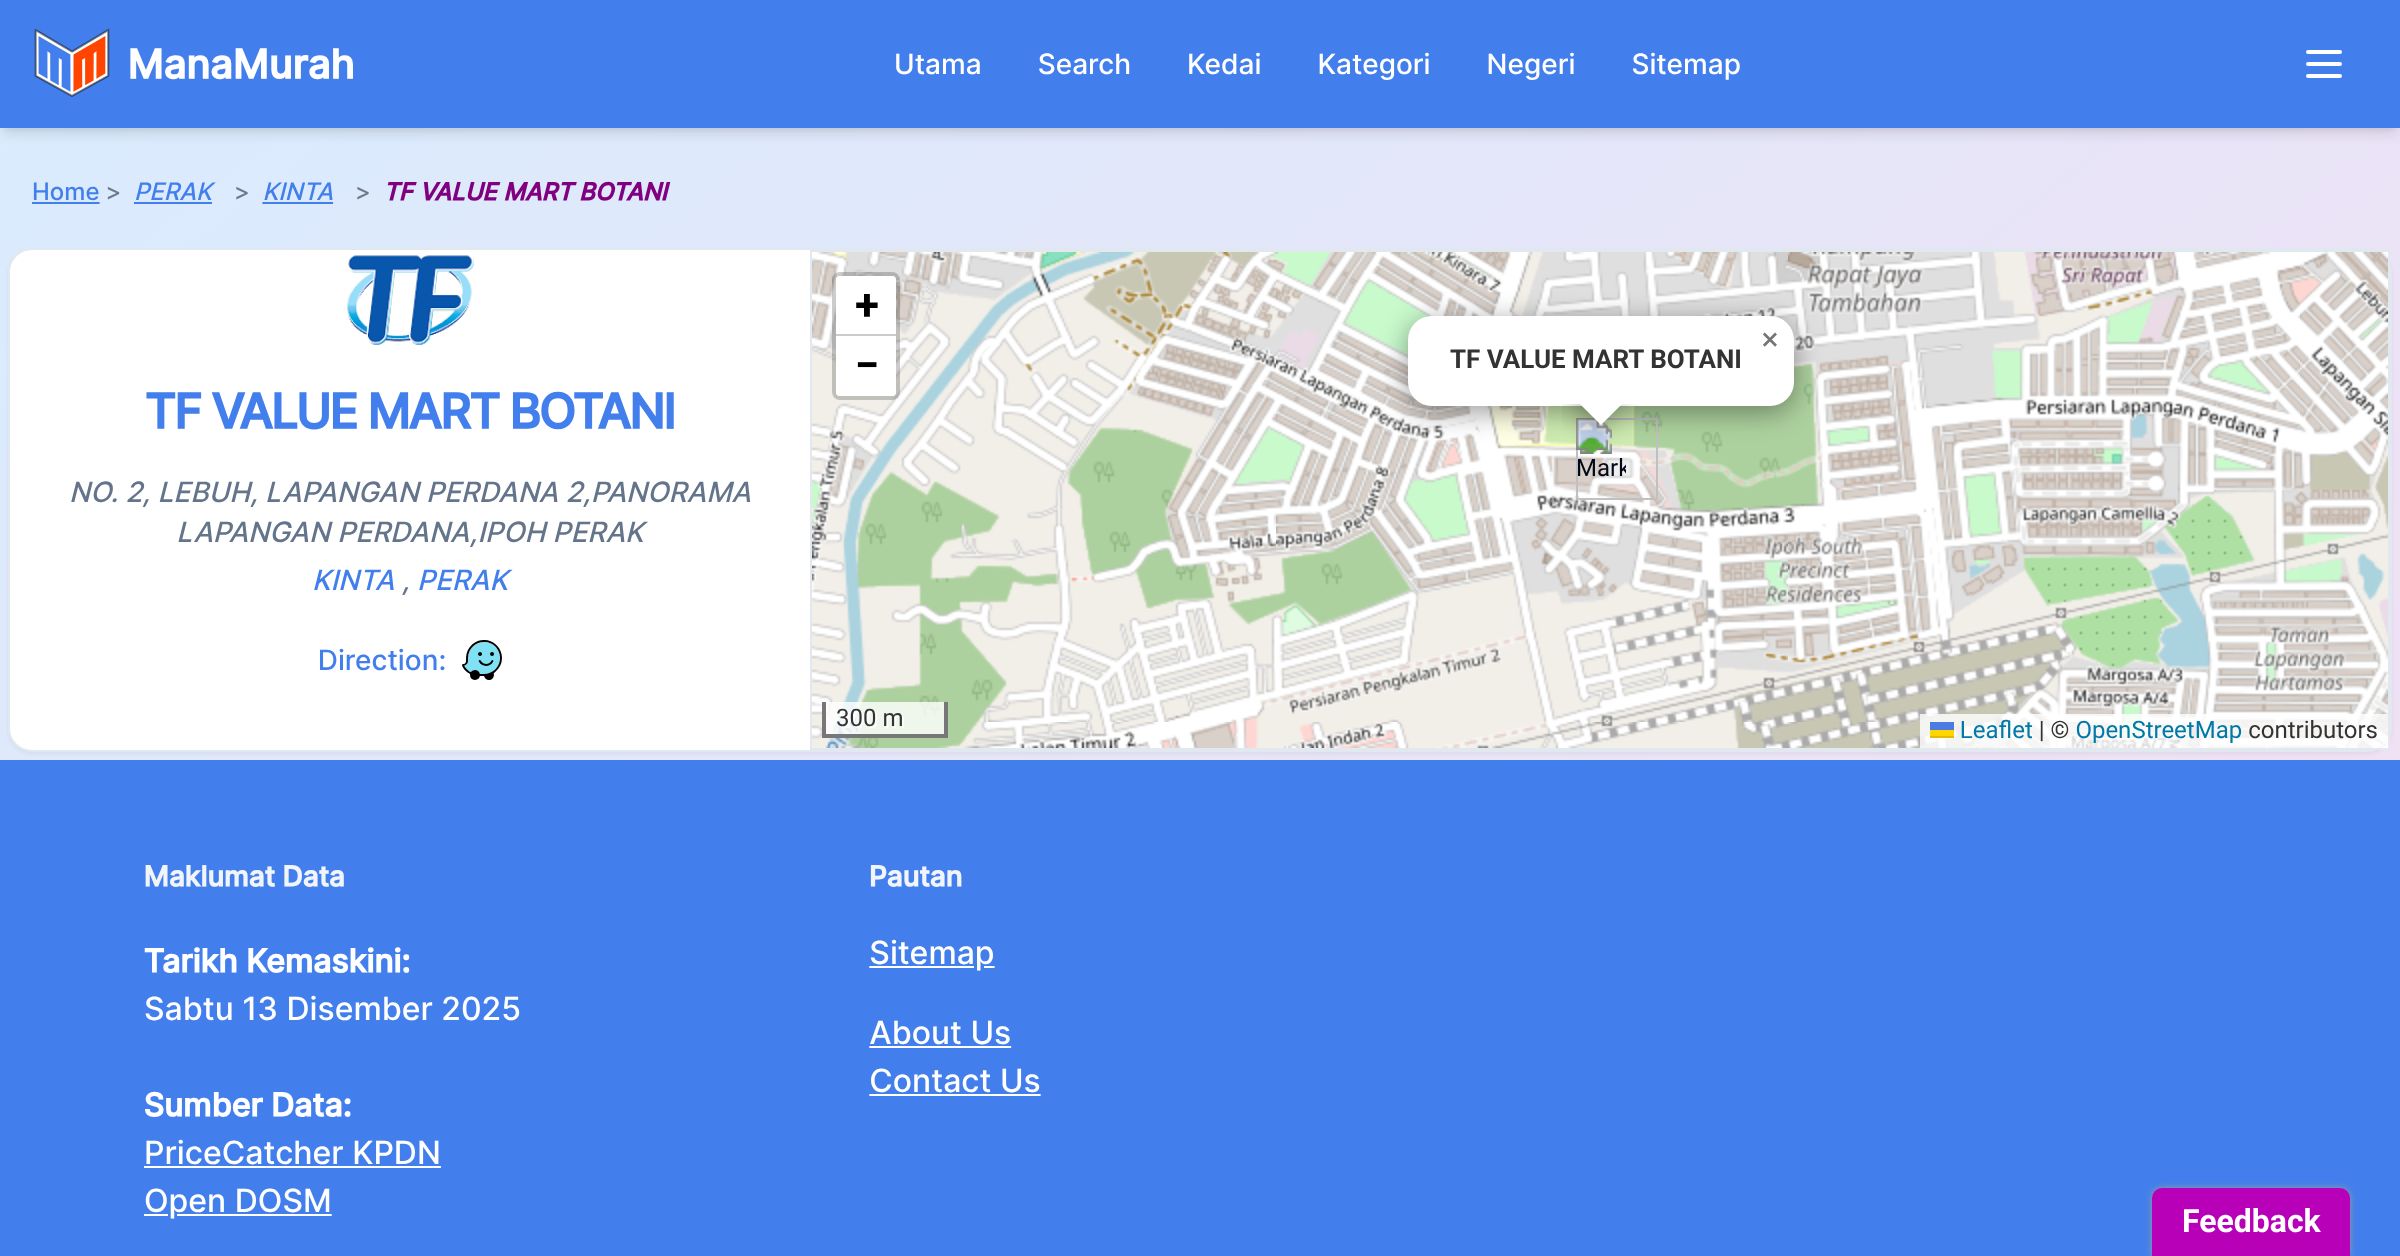
Task: Open the Contact Us footer link
Action: (954, 1080)
